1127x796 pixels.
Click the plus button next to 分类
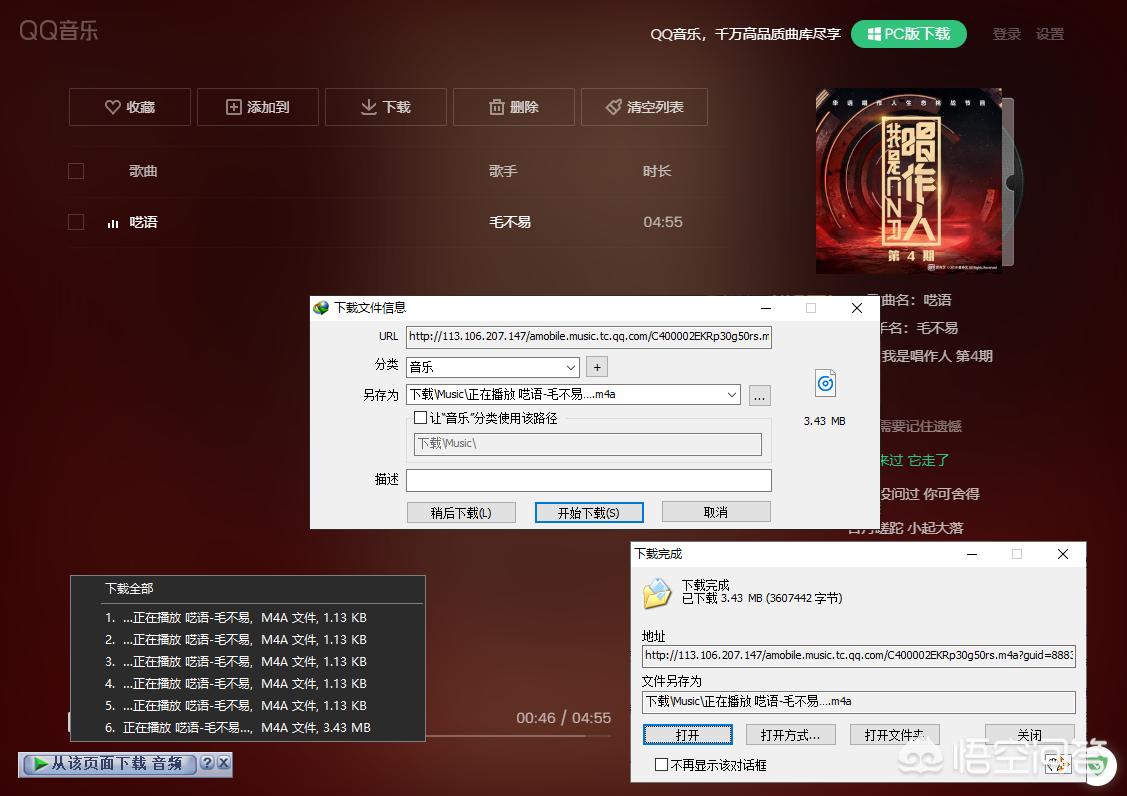(x=597, y=367)
